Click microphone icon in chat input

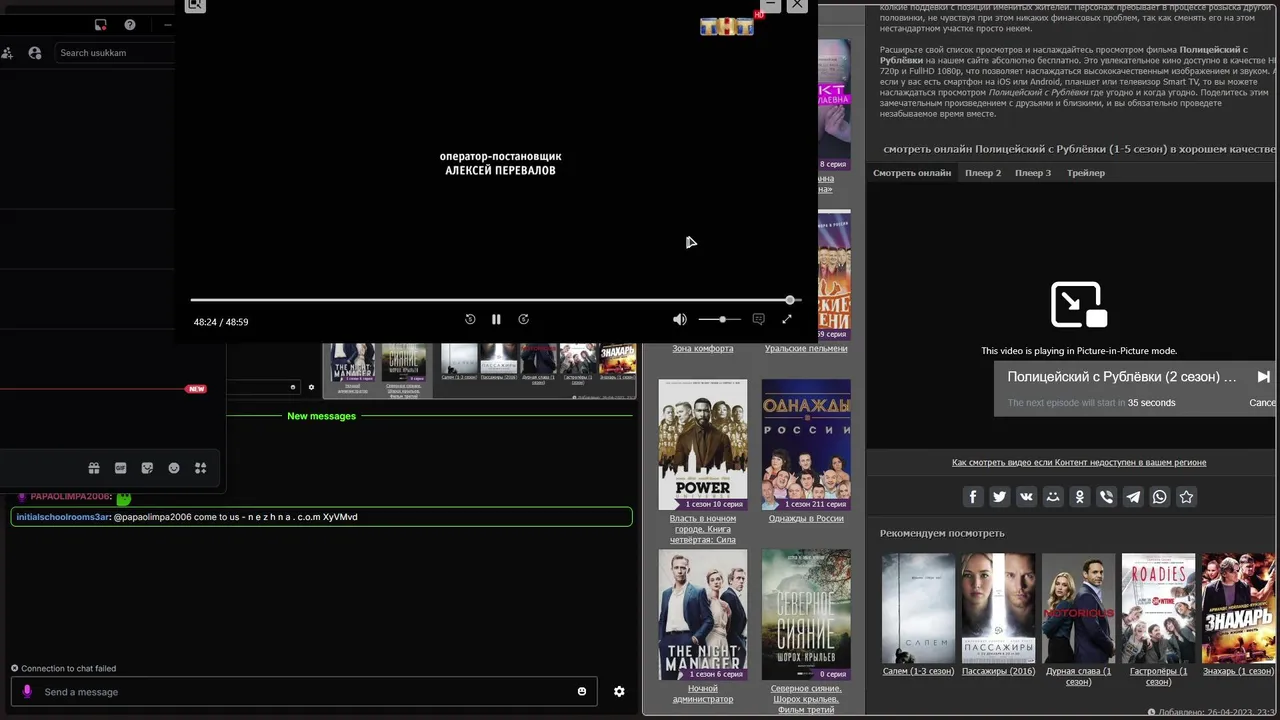click(27, 691)
